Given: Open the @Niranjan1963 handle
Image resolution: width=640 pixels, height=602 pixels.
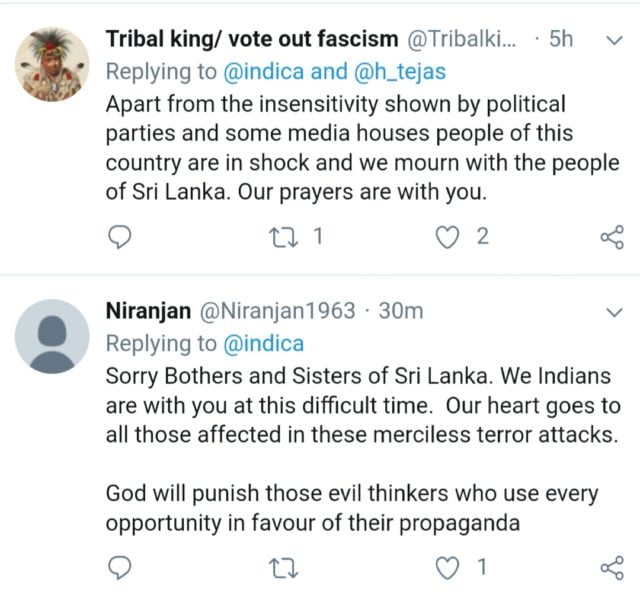Looking at the screenshot, I should (279, 311).
